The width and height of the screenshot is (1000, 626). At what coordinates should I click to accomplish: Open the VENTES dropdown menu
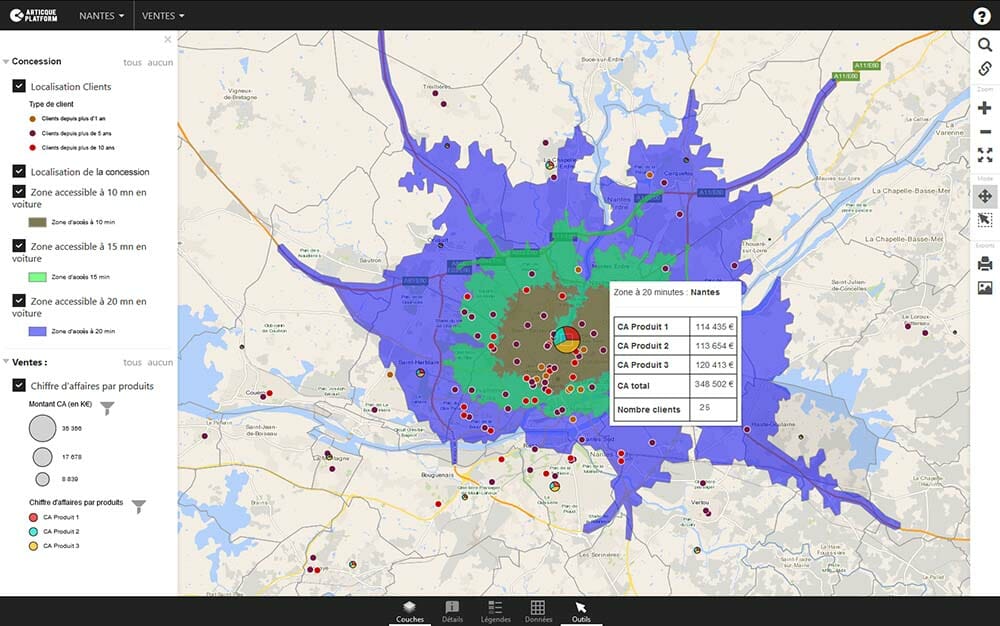(x=163, y=15)
